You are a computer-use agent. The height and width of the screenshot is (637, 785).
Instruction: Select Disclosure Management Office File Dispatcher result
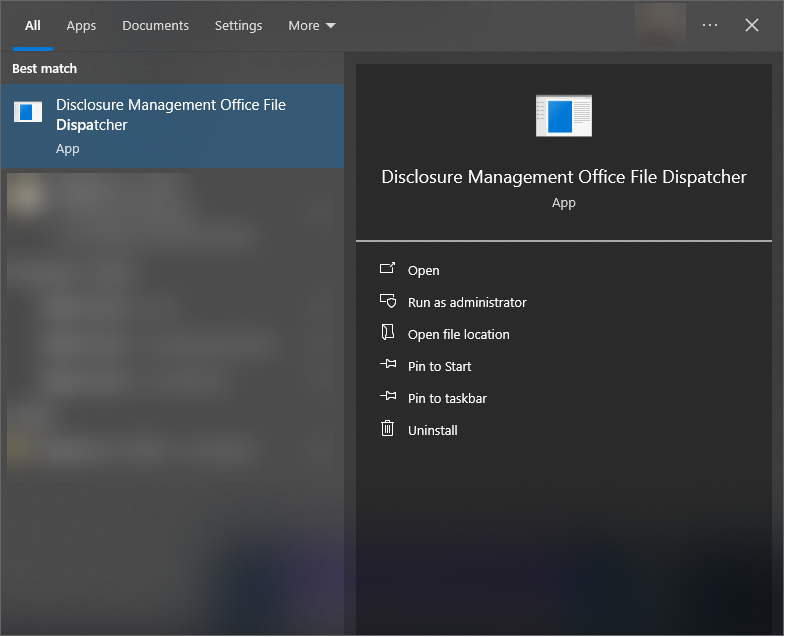(172, 126)
